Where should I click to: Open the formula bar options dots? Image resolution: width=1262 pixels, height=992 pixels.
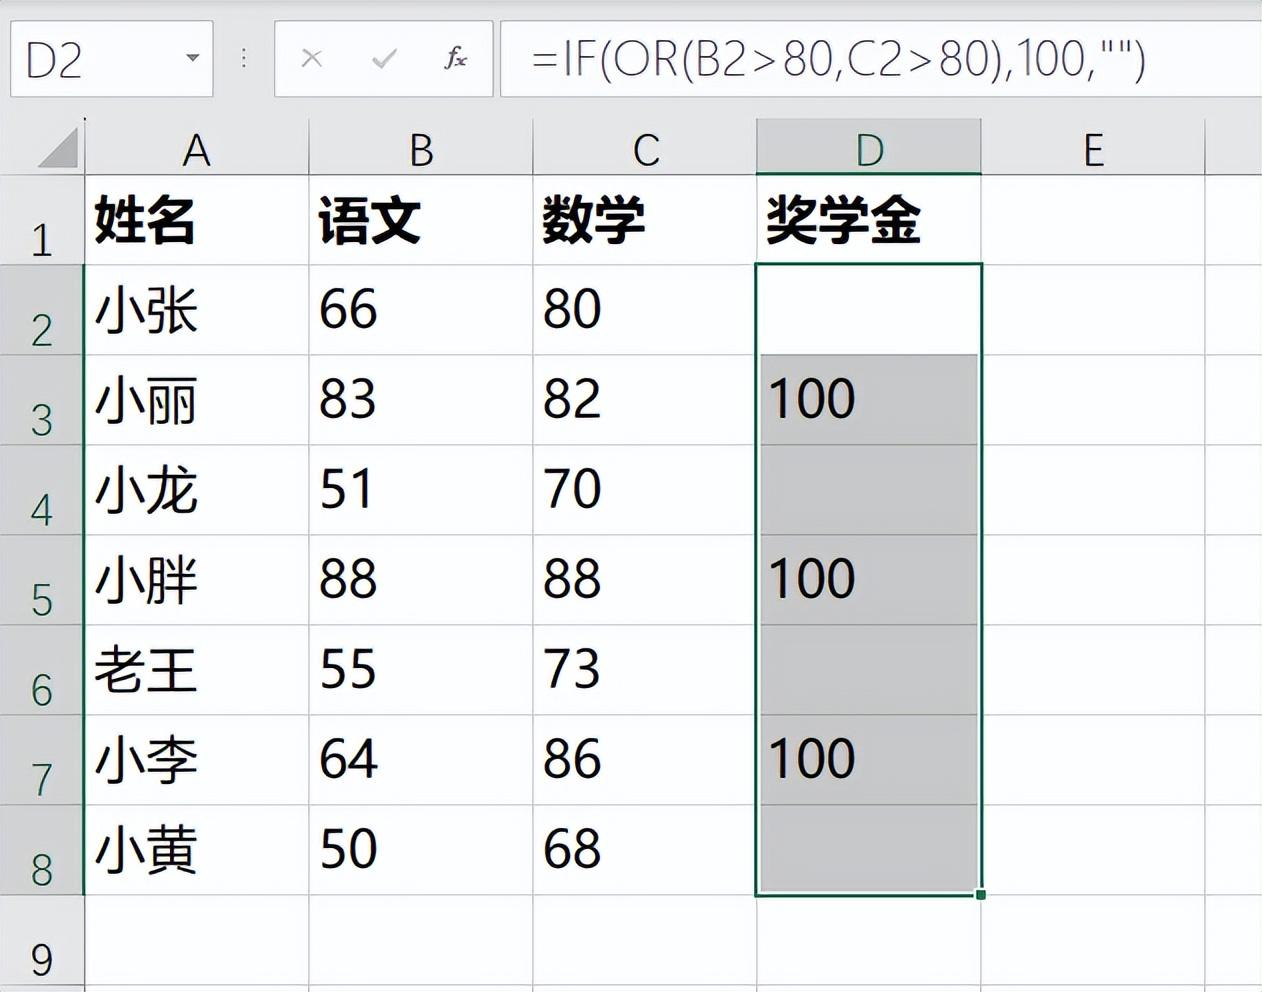pyautogui.click(x=244, y=59)
